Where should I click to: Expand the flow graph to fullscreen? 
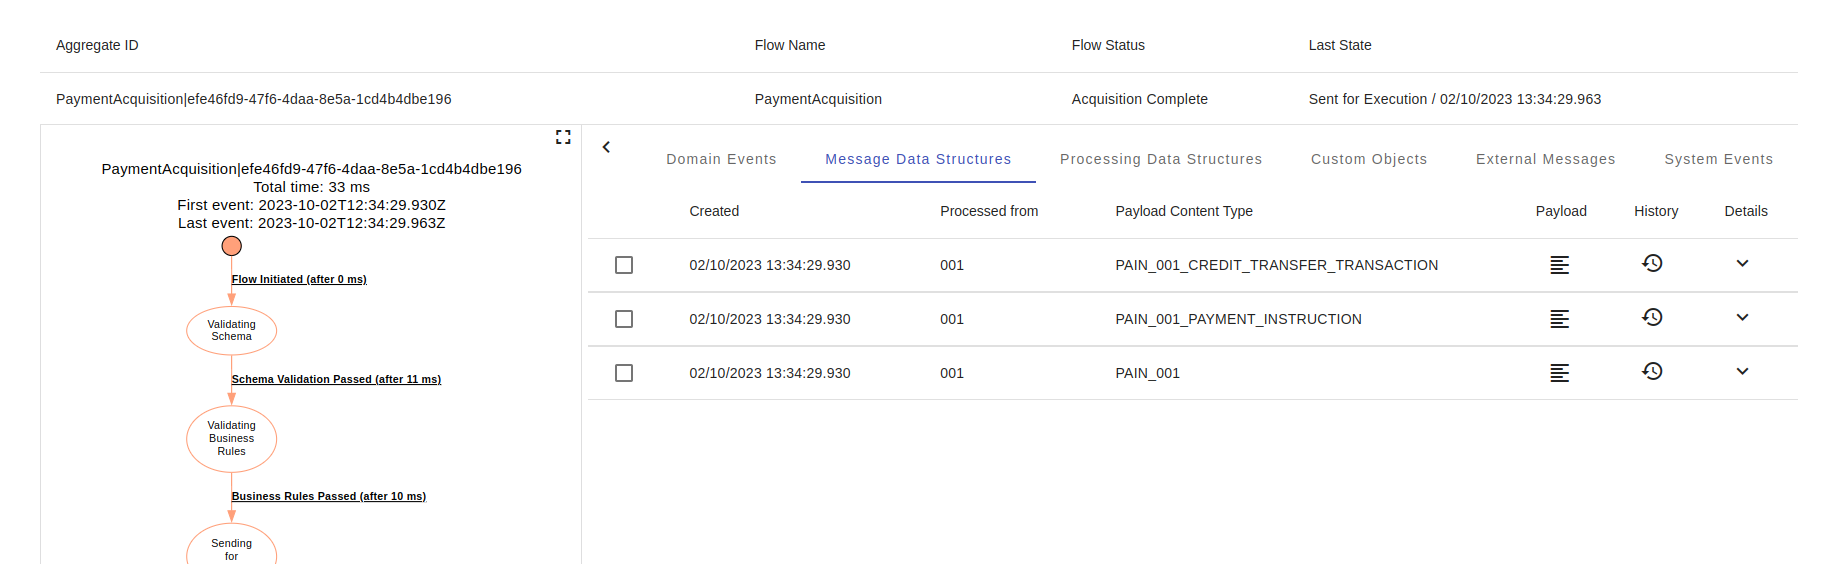click(x=563, y=137)
